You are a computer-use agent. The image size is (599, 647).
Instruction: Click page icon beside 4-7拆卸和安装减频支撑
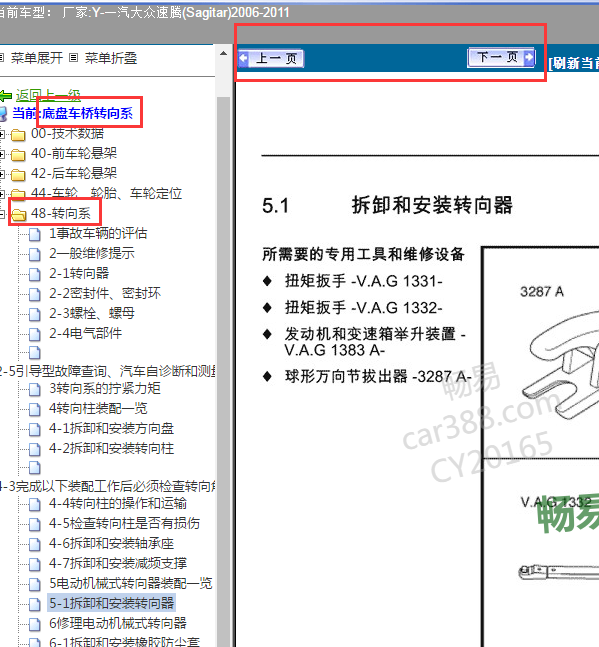pos(35,564)
